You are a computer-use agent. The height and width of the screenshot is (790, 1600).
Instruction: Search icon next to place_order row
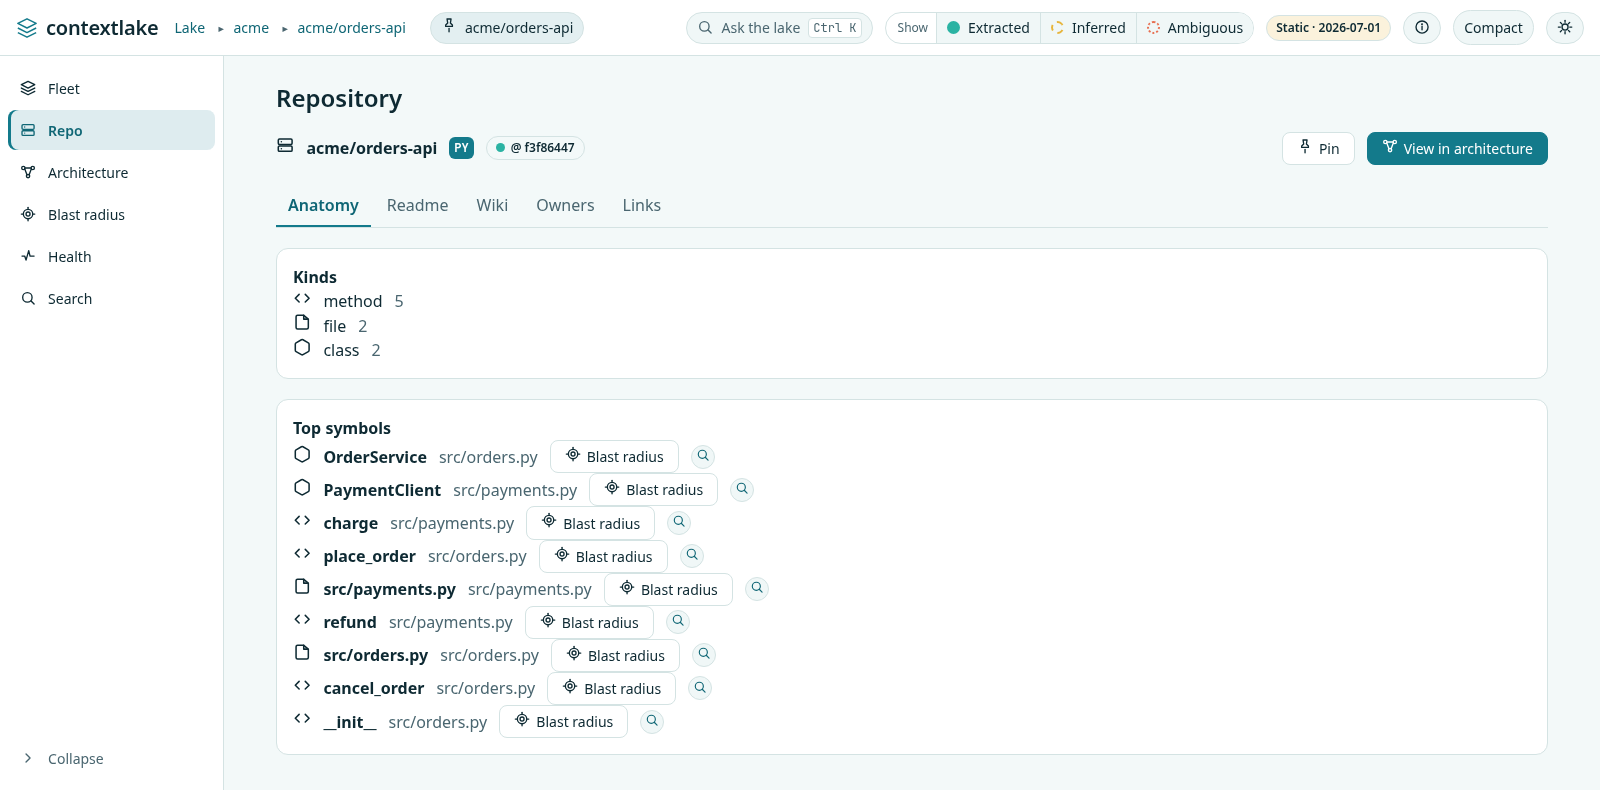pyautogui.click(x=692, y=555)
